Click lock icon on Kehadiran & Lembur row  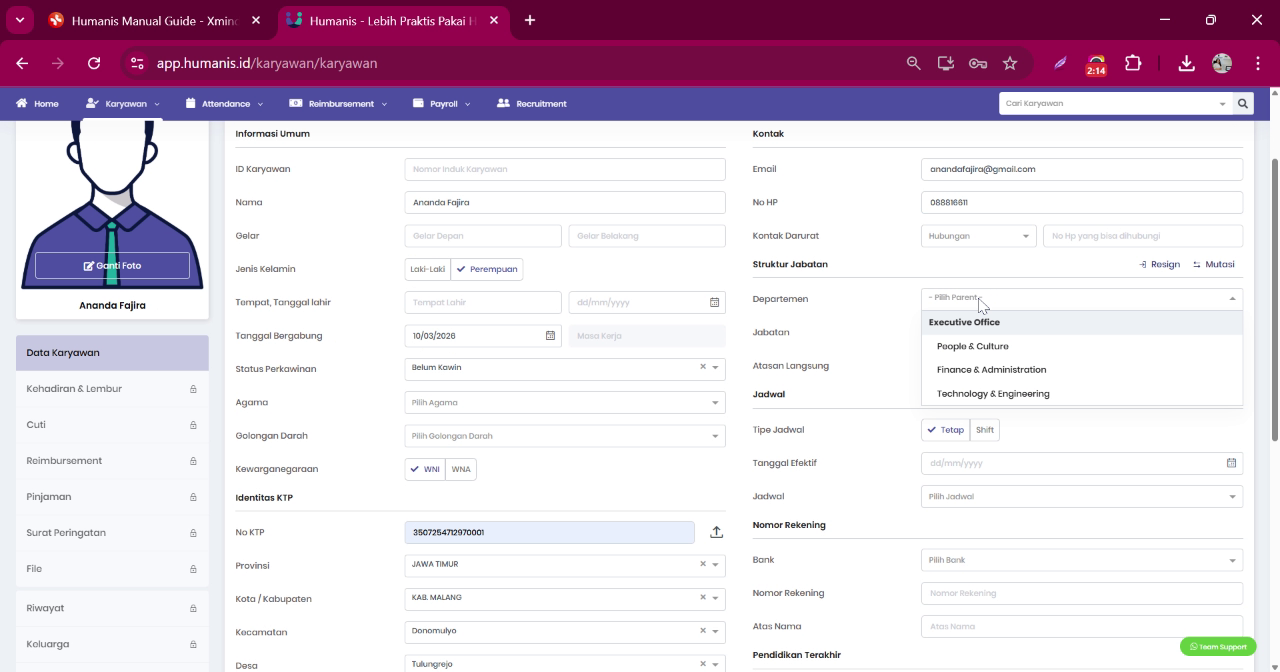click(193, 389)
